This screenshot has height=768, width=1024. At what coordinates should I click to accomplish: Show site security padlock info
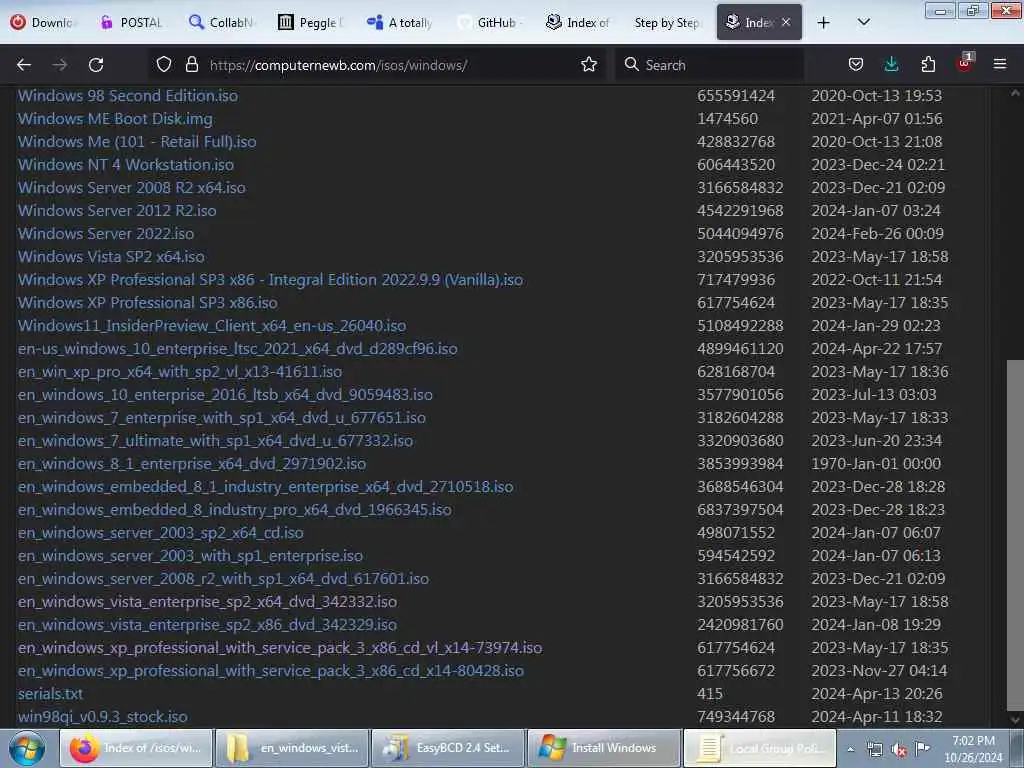tap(191, 65)
